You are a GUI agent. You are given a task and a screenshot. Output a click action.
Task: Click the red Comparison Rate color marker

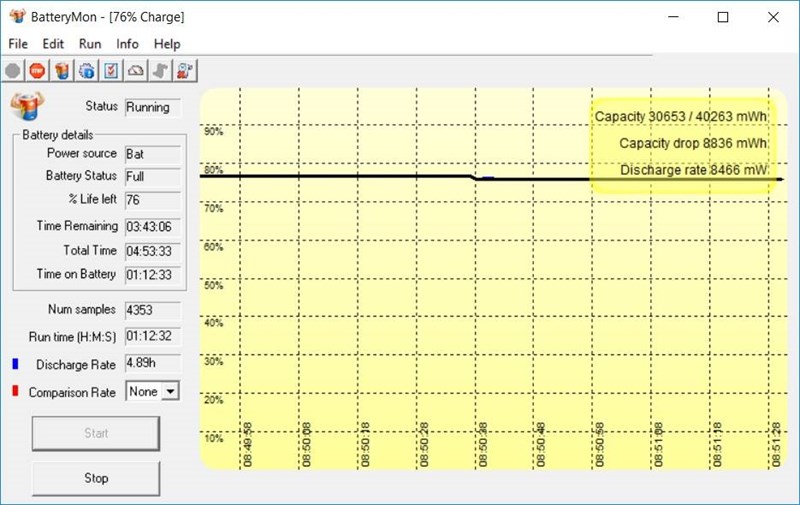(13, 392)
